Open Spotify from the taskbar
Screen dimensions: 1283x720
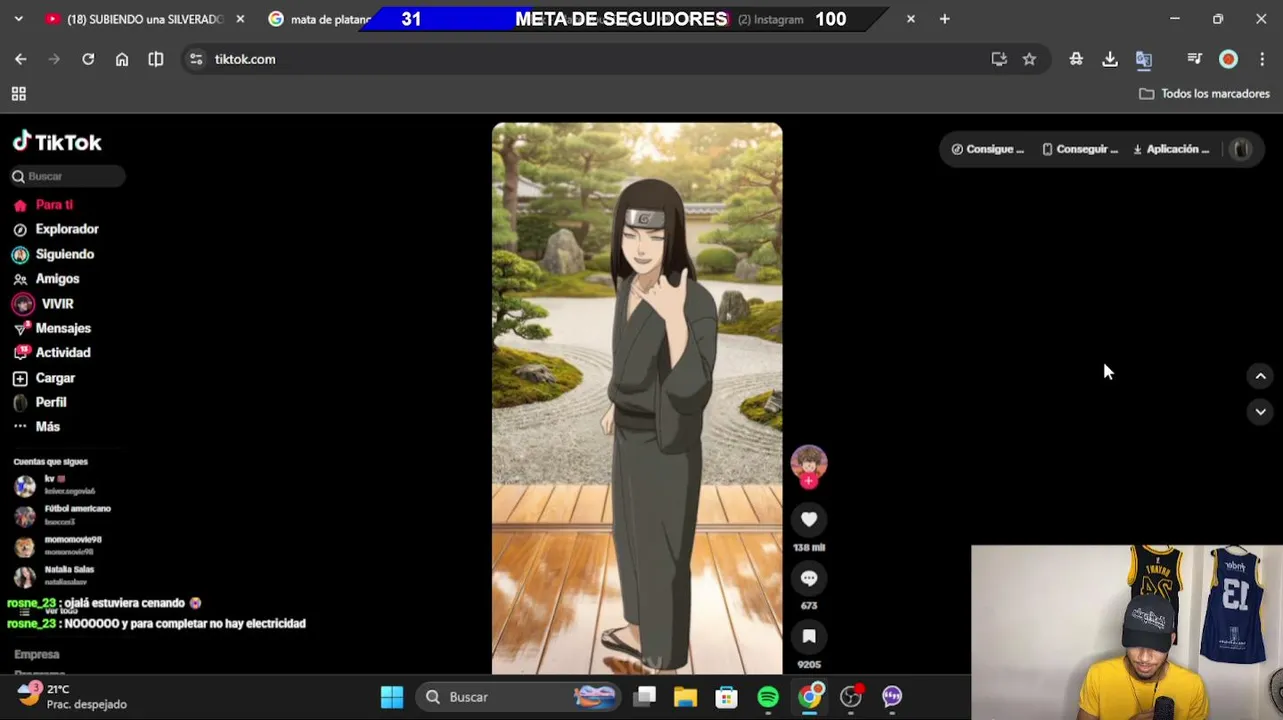point(768,697)
